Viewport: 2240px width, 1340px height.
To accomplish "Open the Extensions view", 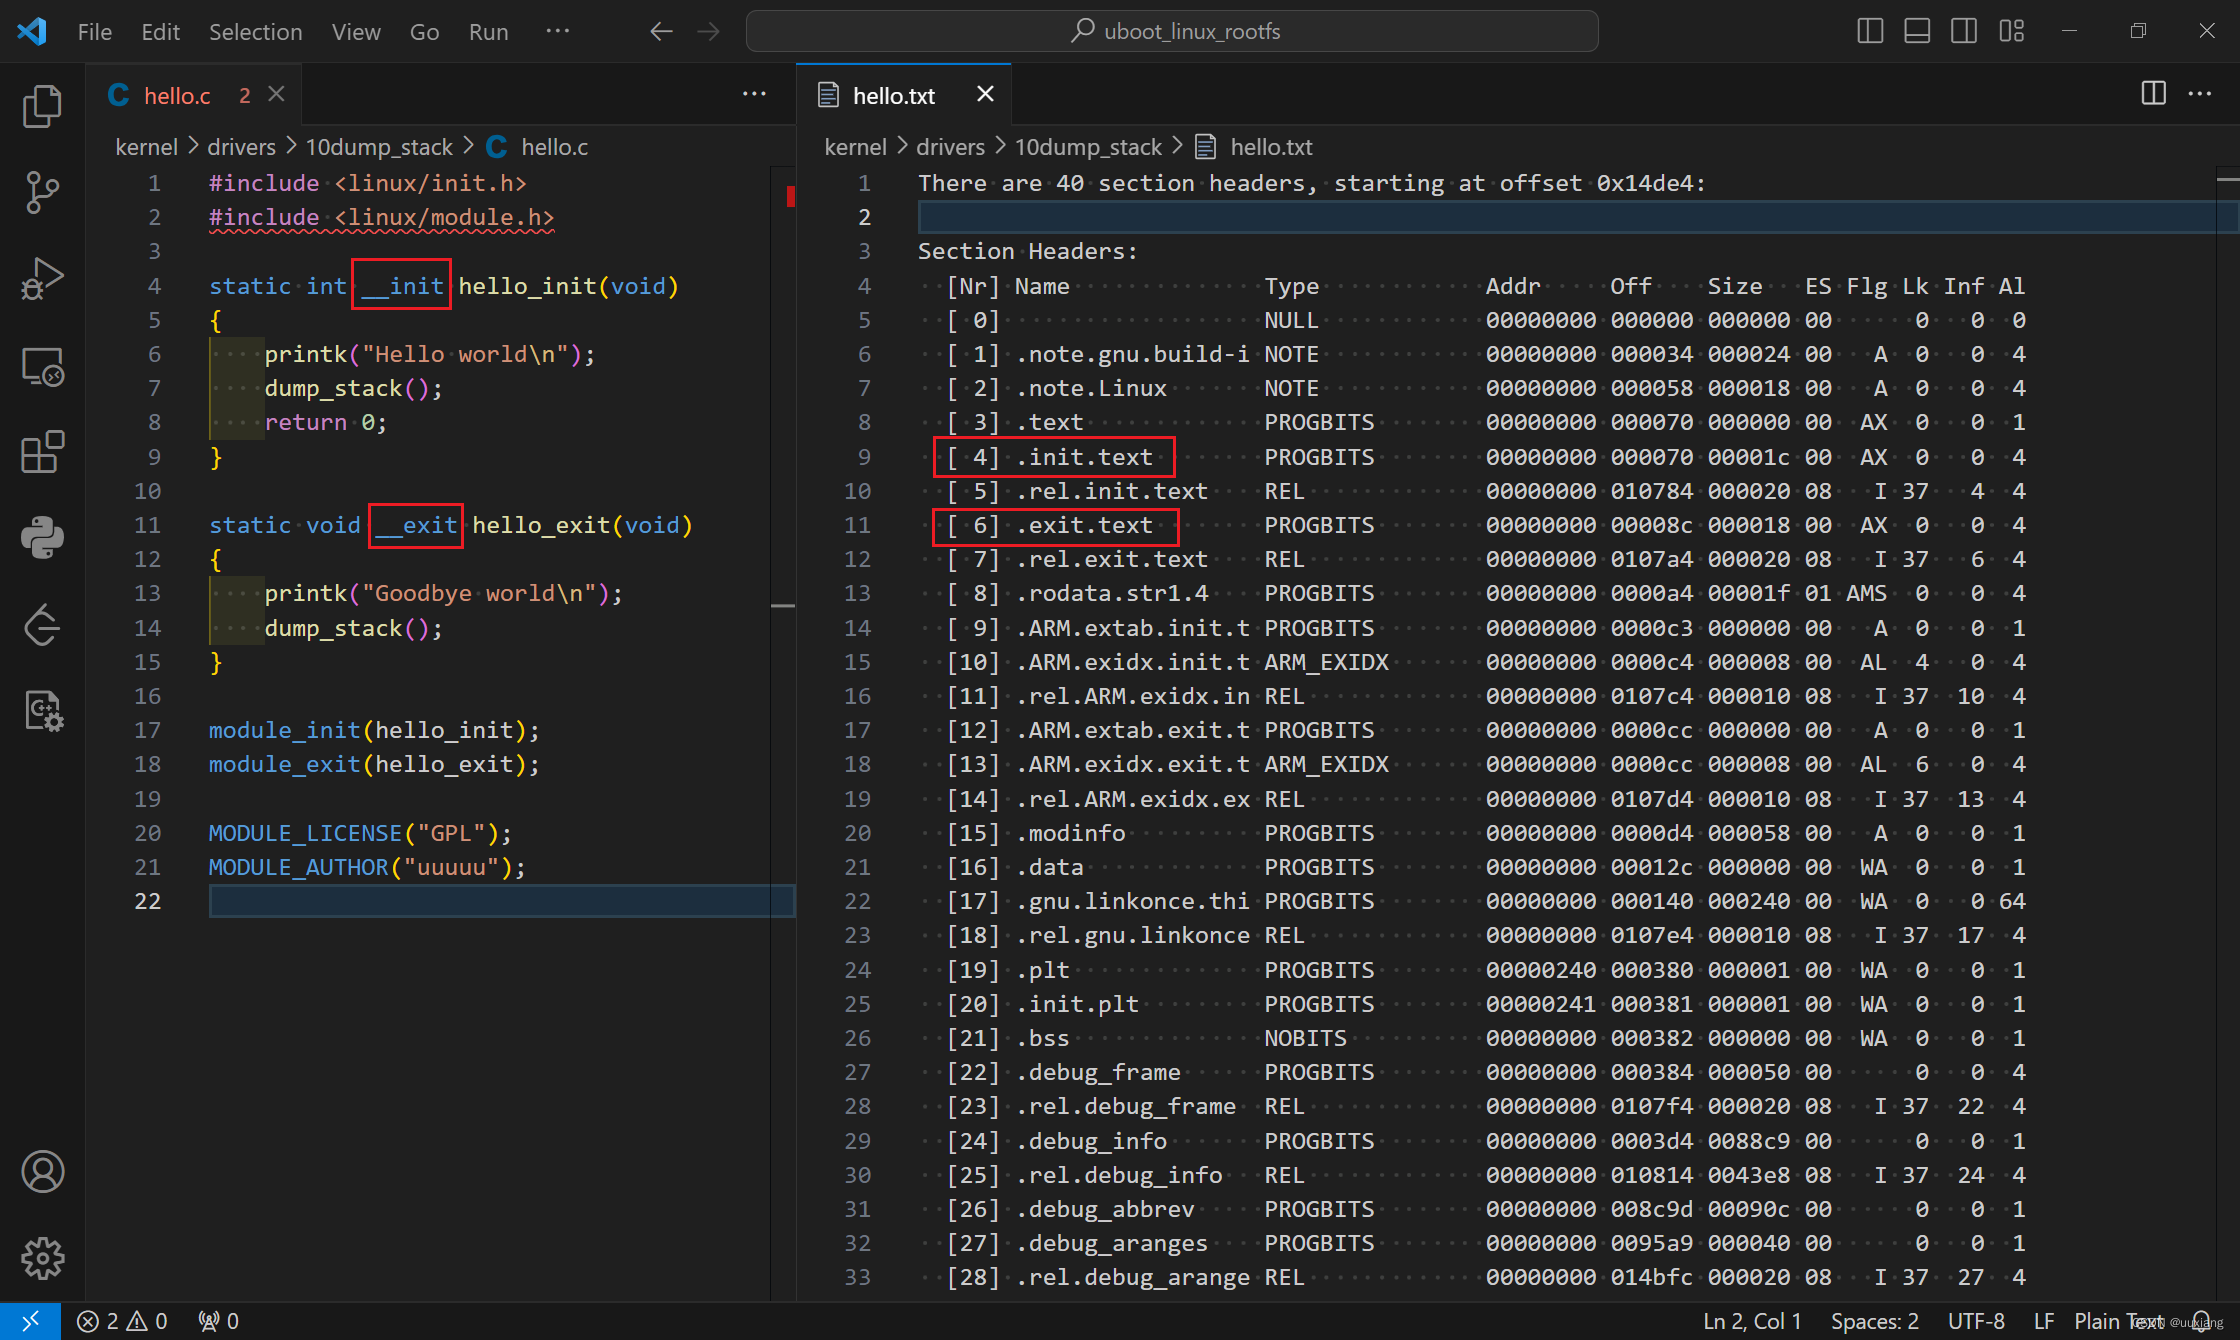I will point(42,453).
